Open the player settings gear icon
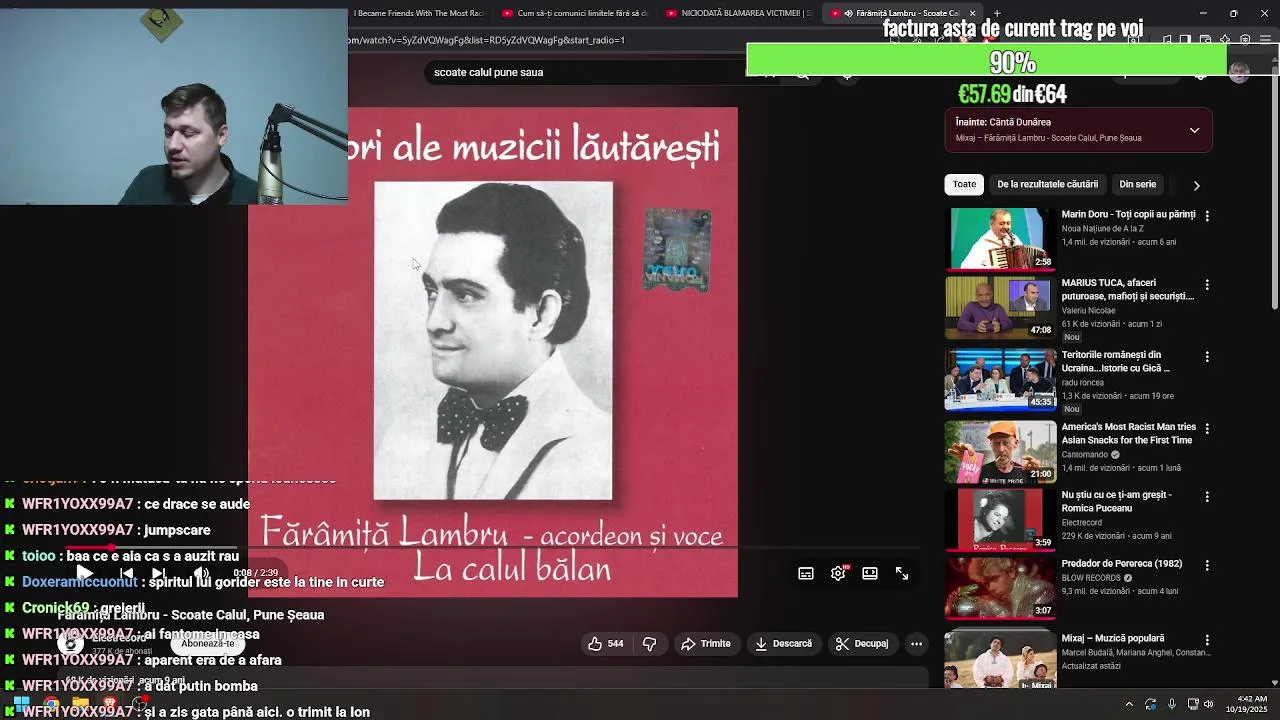The image size is (1280, 720). point(838,573)
